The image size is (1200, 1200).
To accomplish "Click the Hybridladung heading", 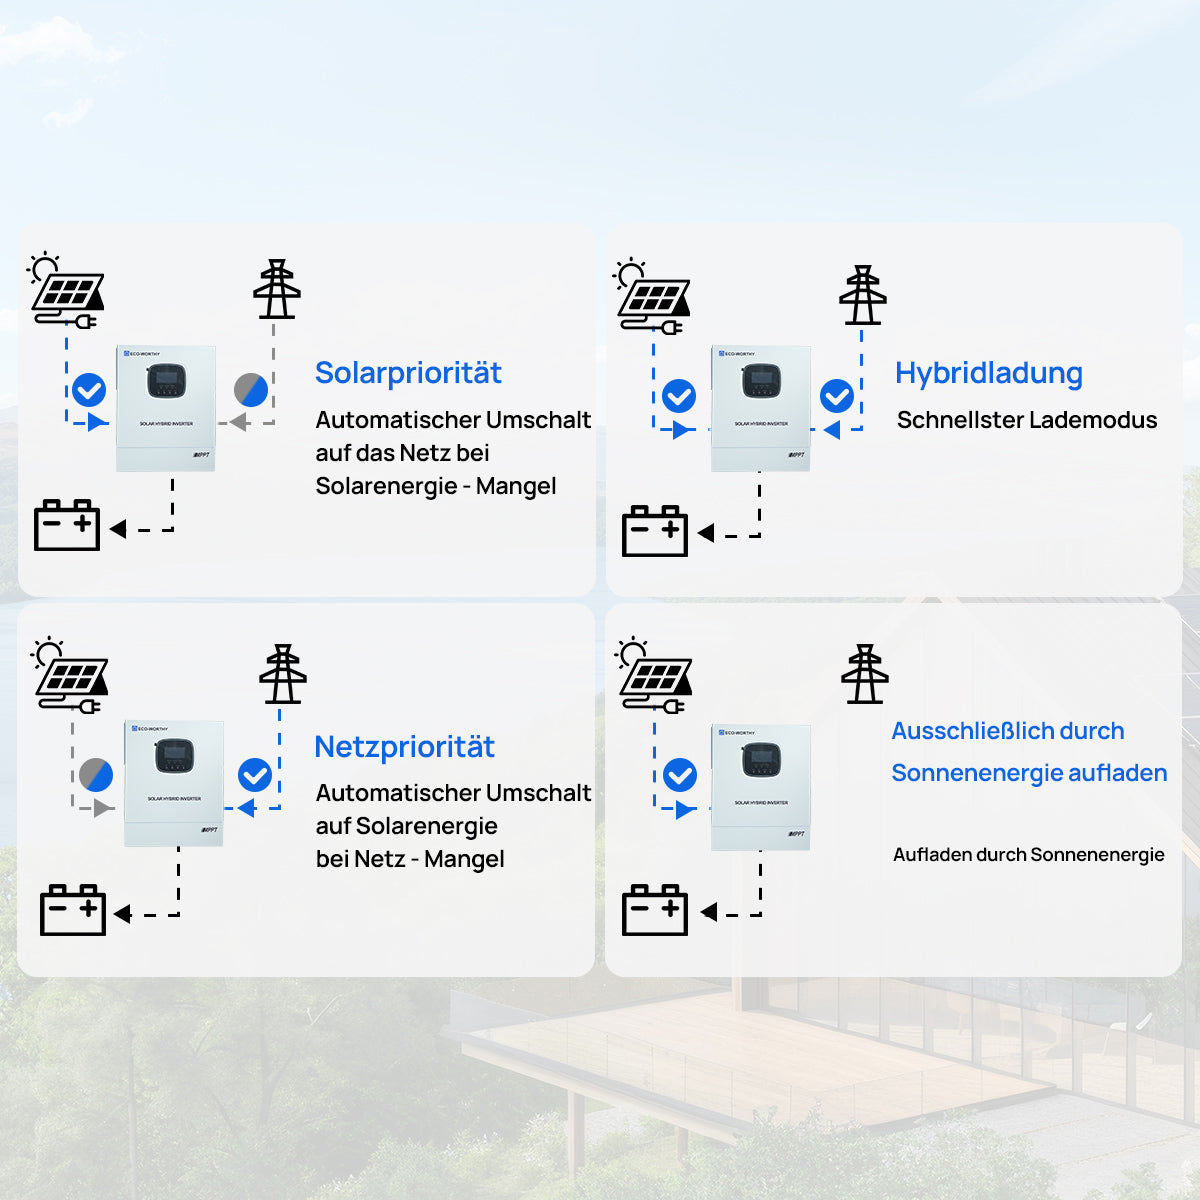I will (x=988, y=373).
